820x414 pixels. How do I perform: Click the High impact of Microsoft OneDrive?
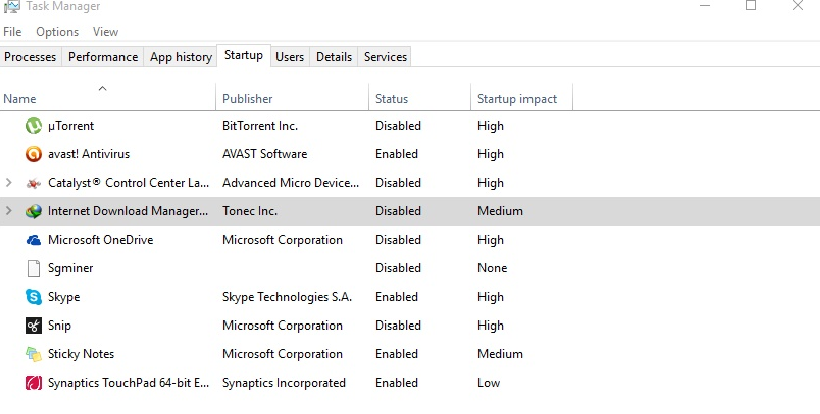491,240
